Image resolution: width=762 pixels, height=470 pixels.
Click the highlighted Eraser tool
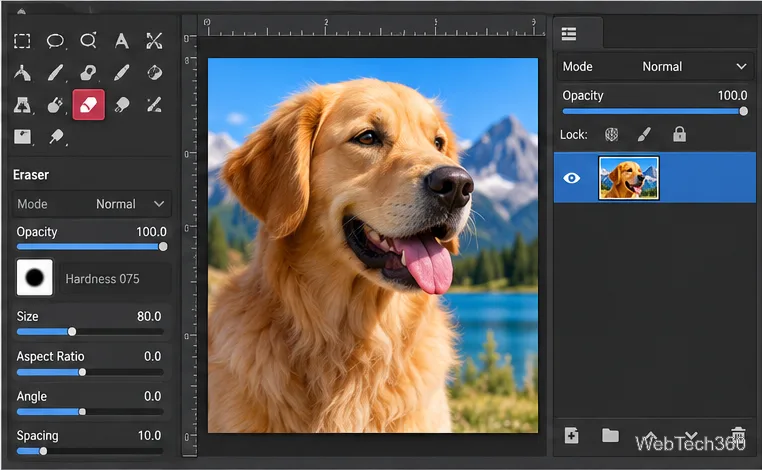coord(88,104)
